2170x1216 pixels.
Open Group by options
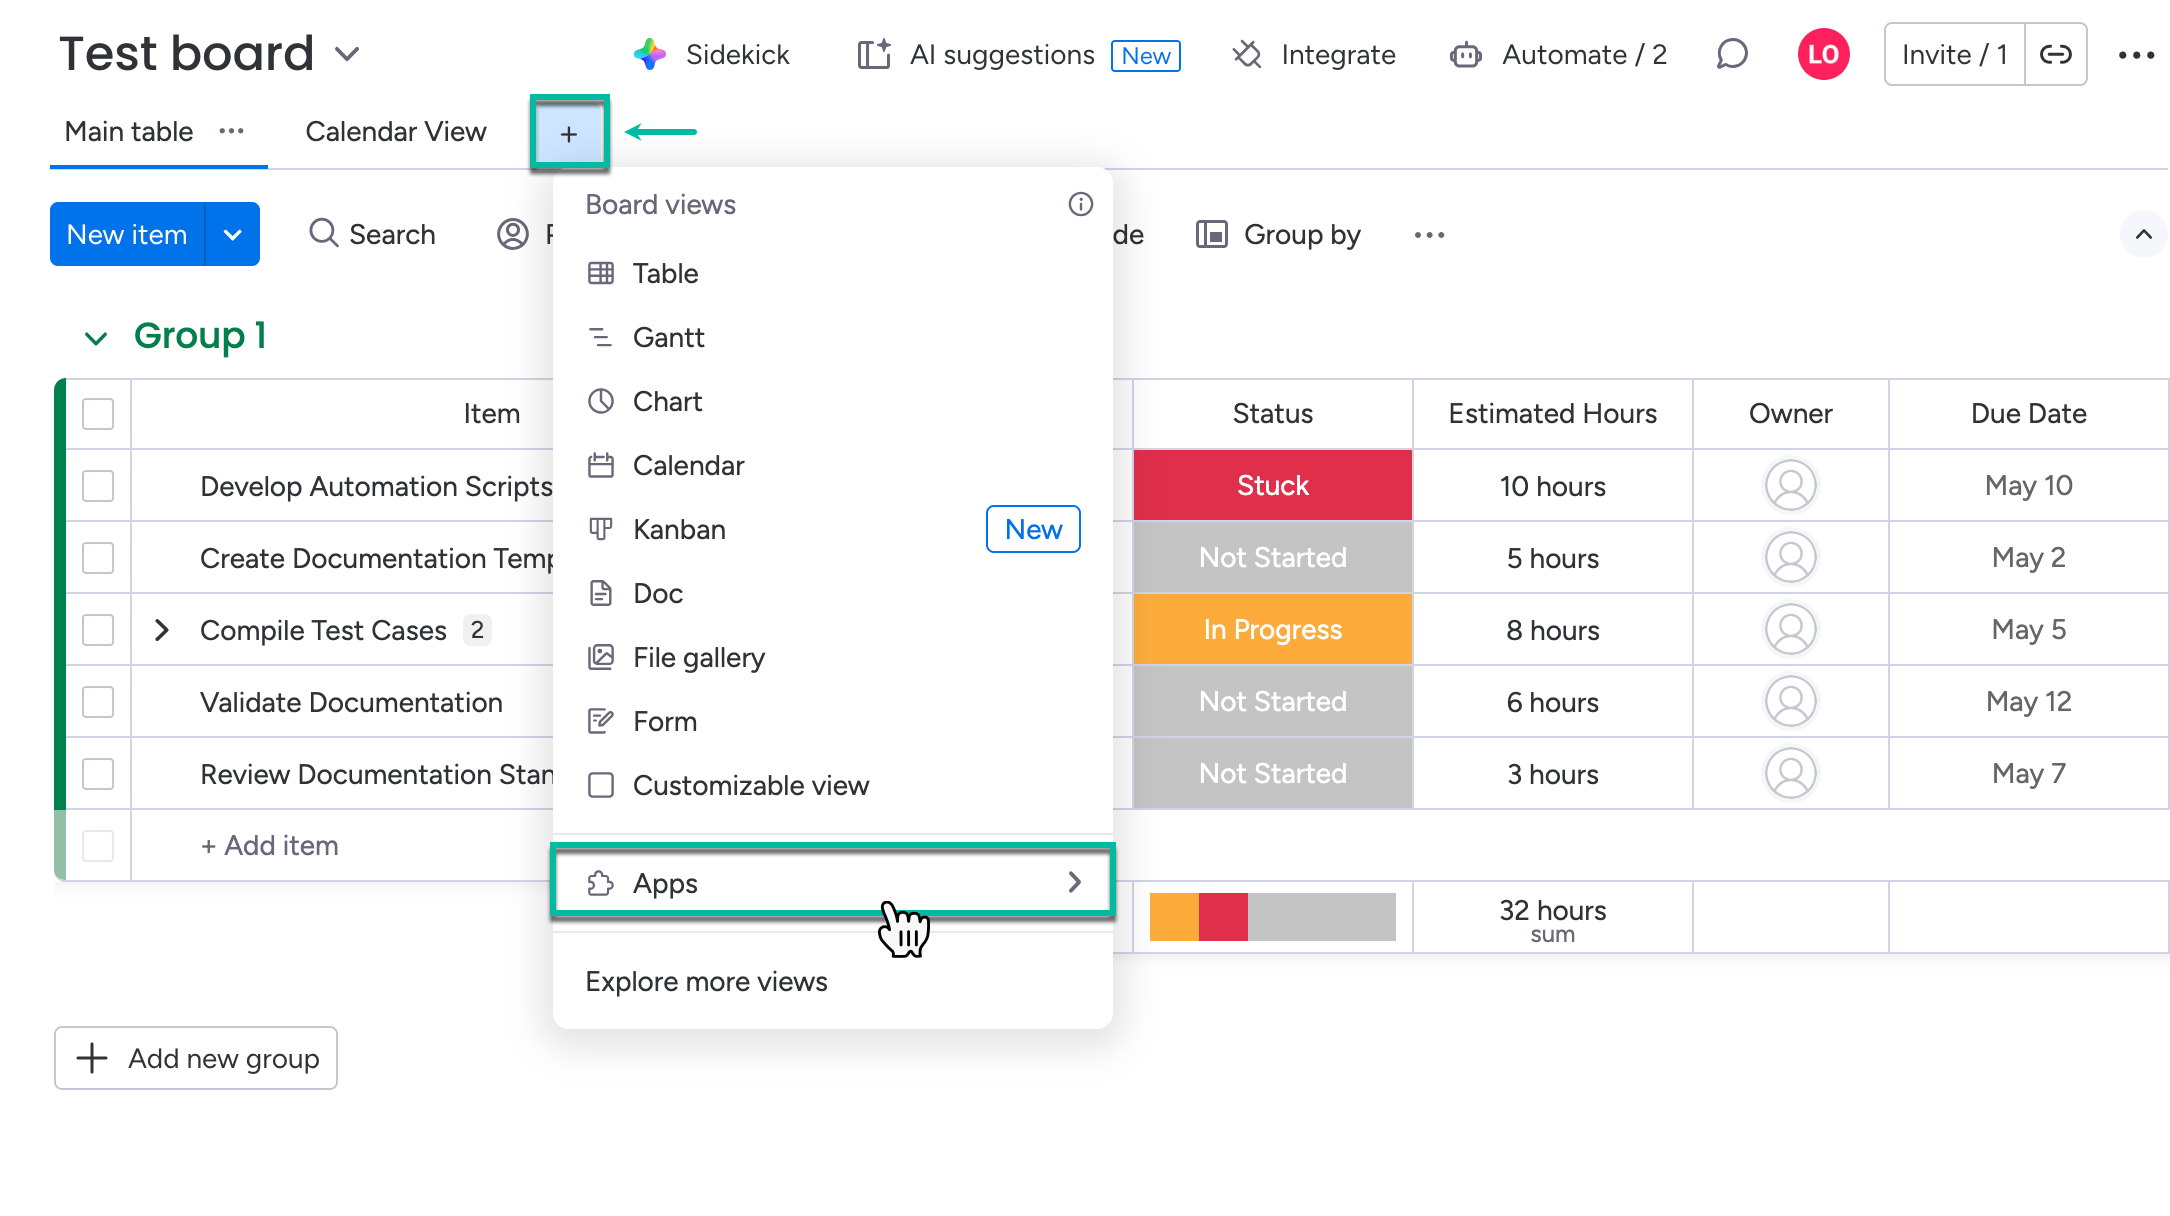[x=1278, y=234]
